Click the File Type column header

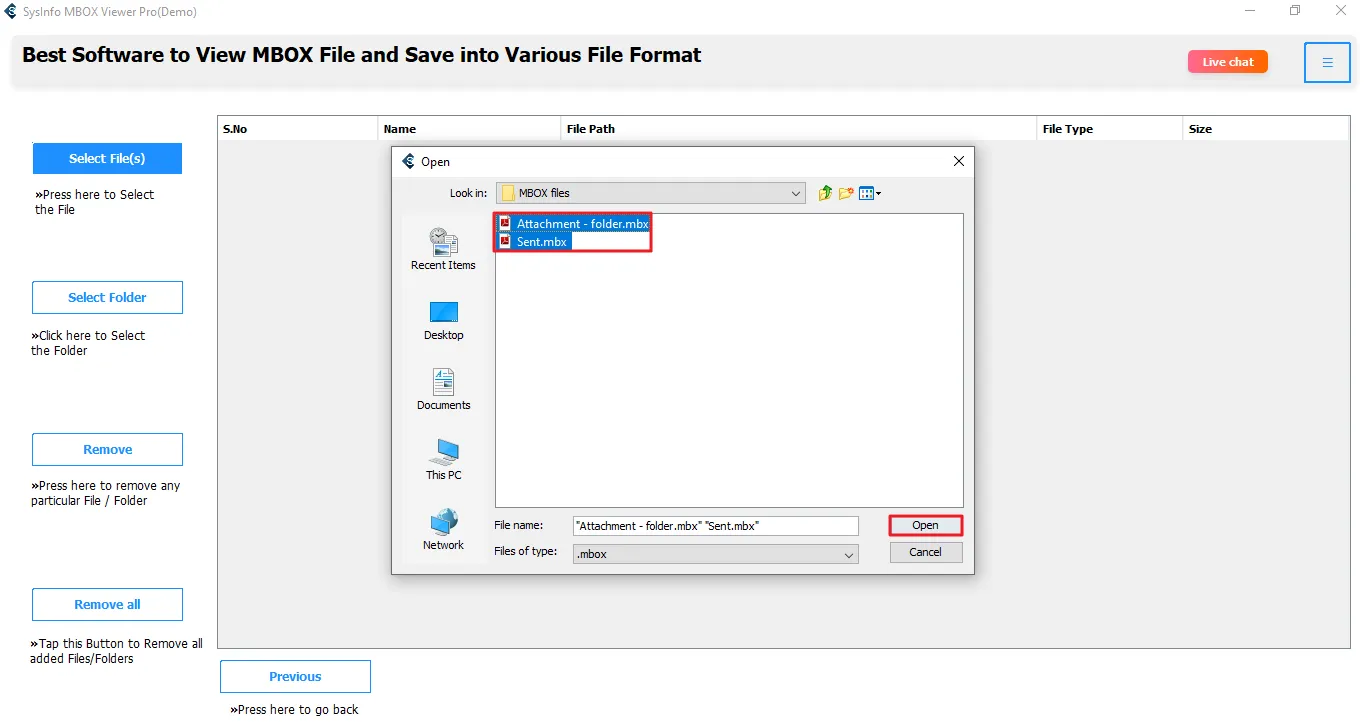coord(1110,129)
